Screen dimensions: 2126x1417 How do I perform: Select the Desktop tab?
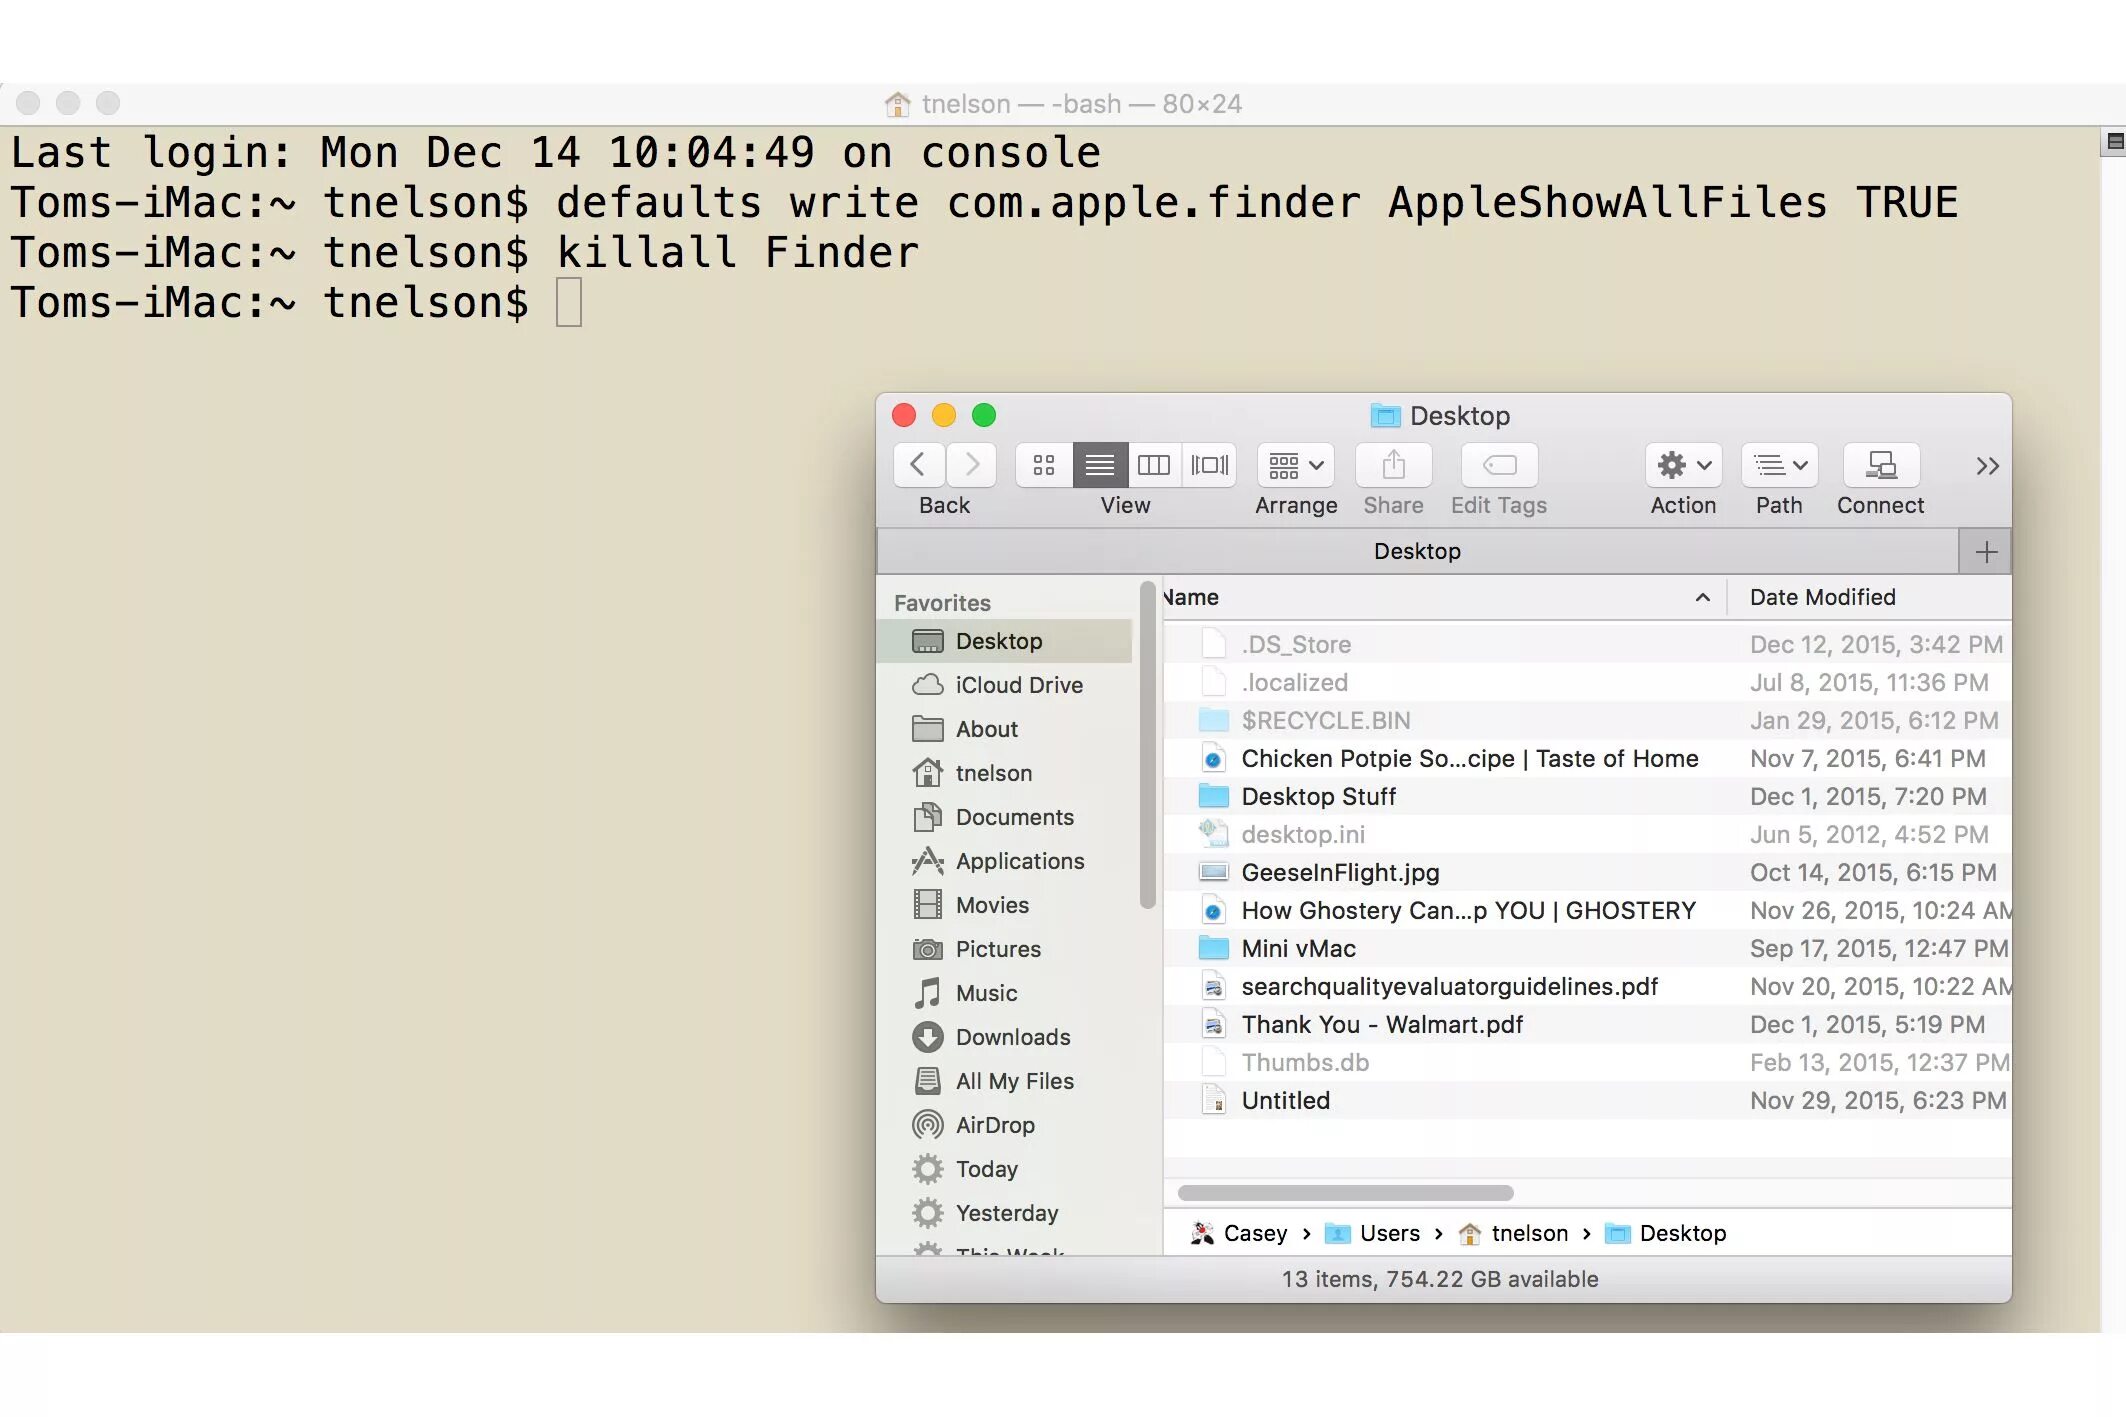pyautogui.click(x=1416, y=551)
